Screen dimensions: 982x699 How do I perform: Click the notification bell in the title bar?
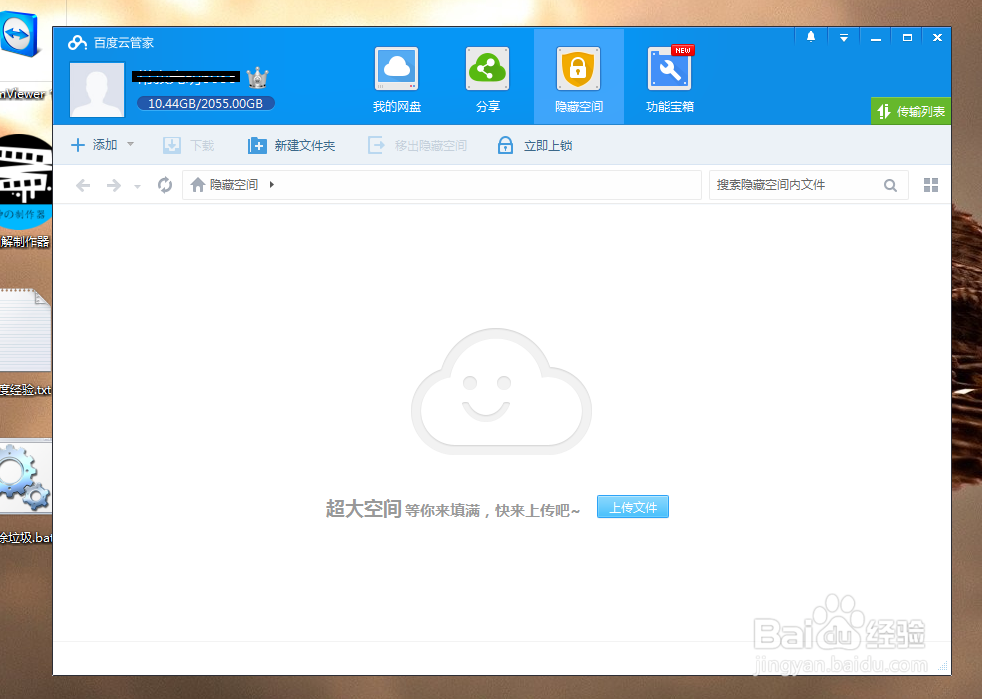810,37
